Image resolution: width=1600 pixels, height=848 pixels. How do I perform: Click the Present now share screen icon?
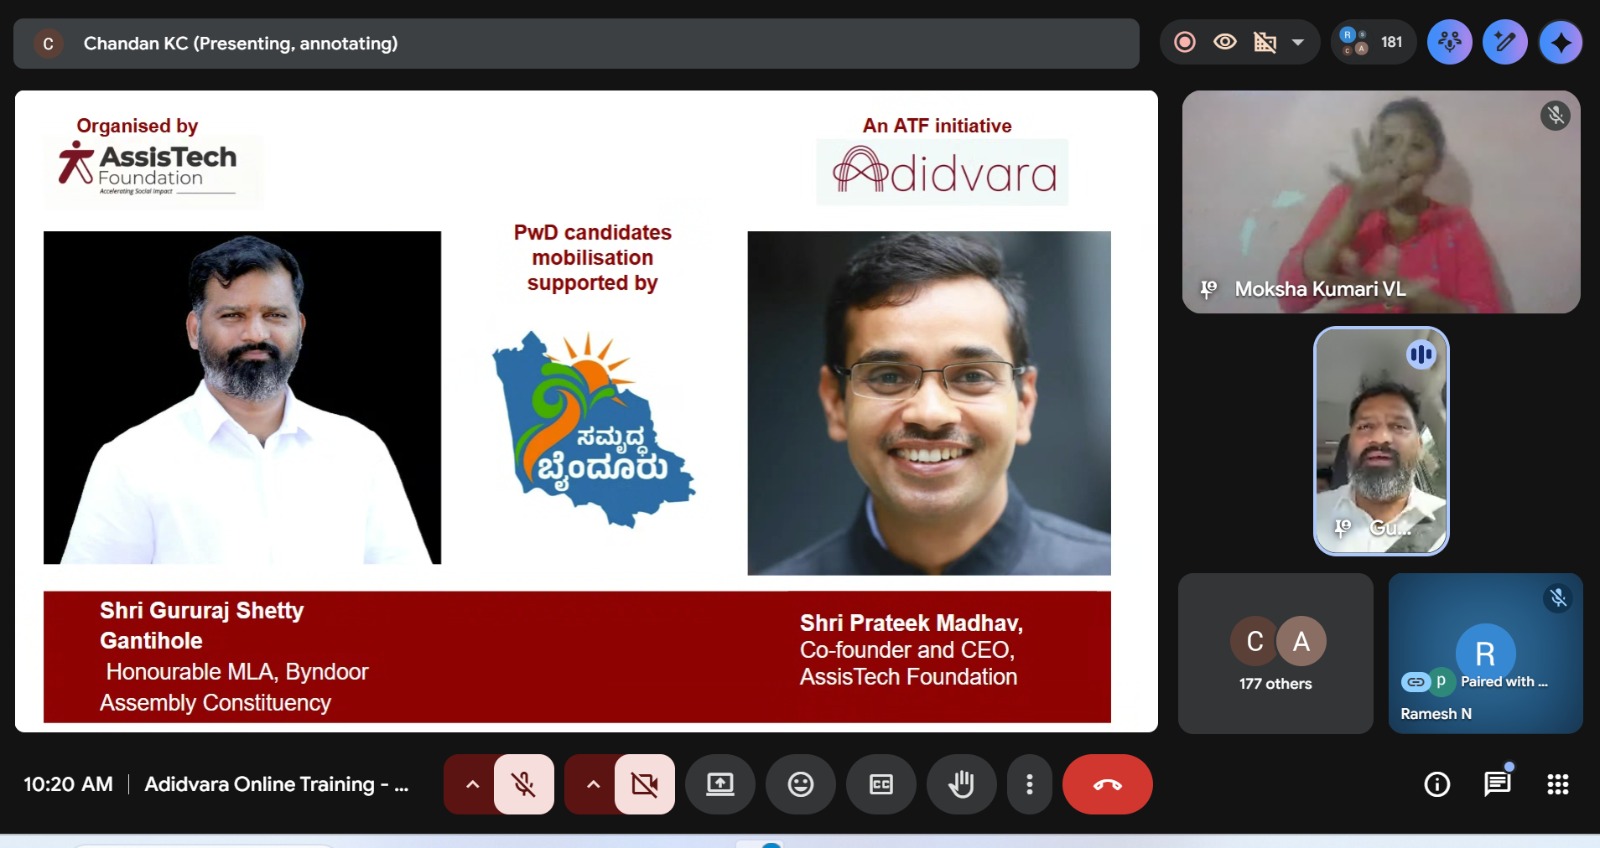720,785
